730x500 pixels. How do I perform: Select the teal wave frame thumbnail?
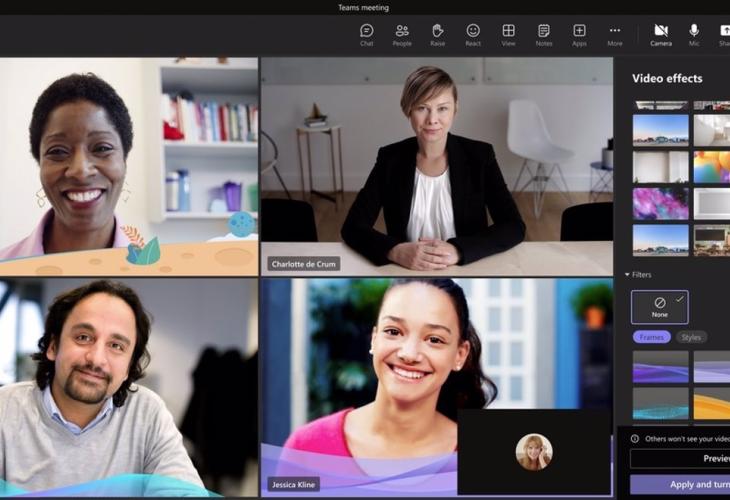tap(660, 403)
